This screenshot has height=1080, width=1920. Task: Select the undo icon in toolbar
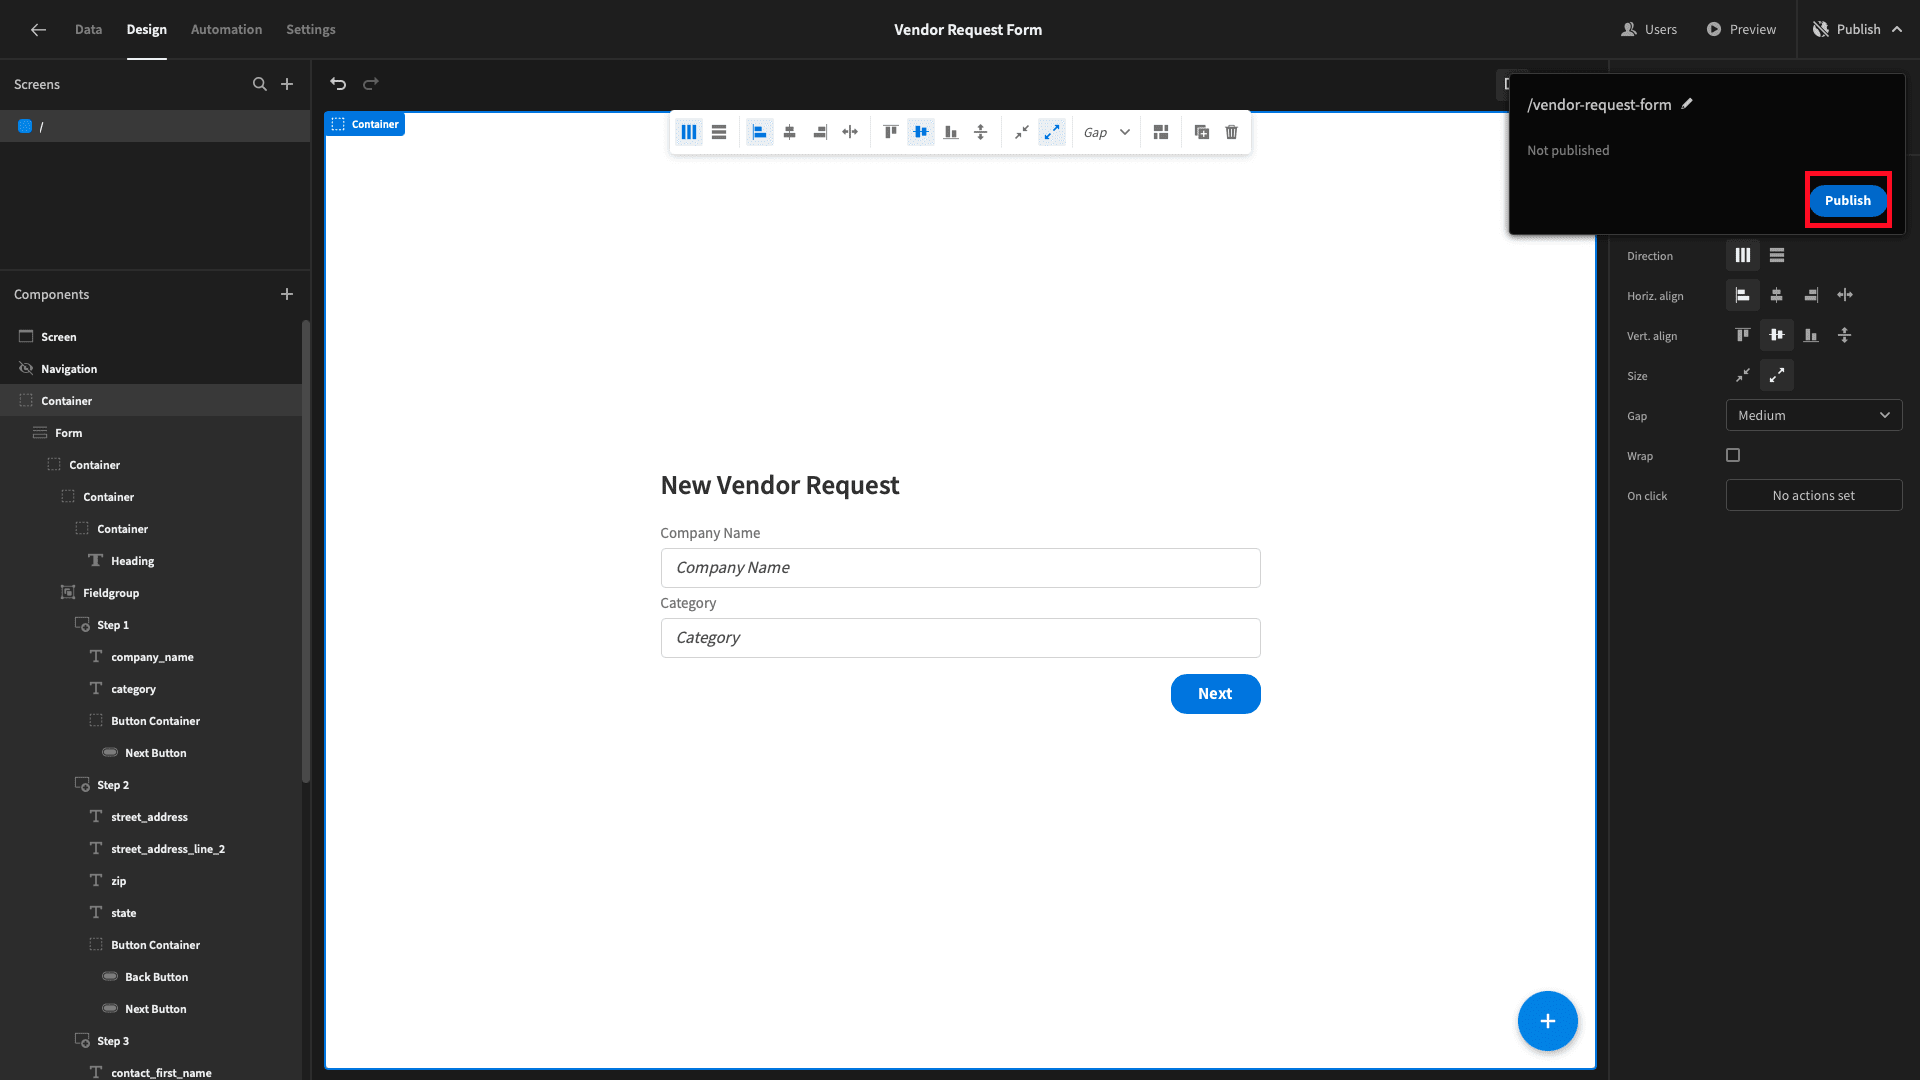(339, 83)
